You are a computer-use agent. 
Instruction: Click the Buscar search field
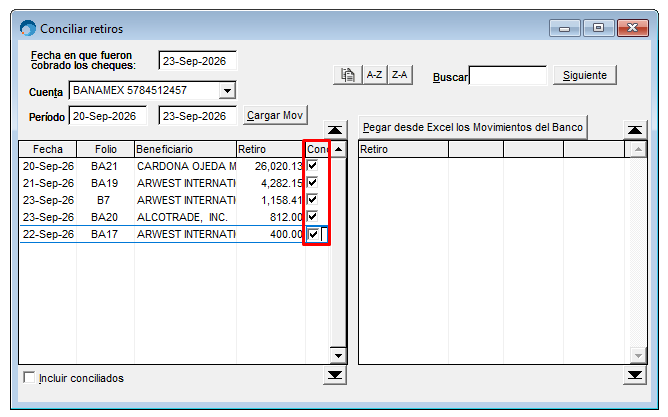(507, 75)
